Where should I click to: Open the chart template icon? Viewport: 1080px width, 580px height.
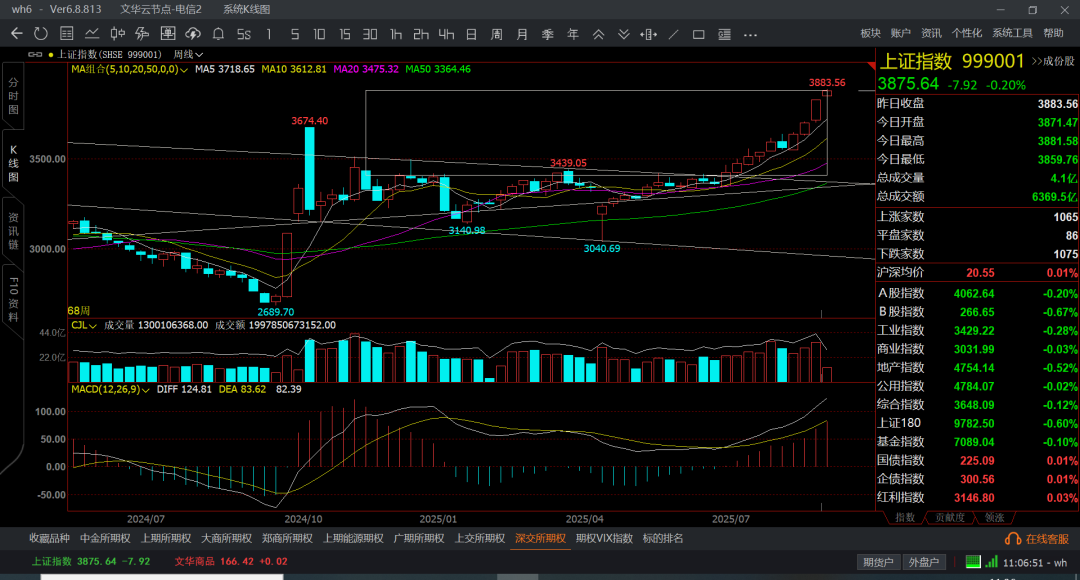168,34
